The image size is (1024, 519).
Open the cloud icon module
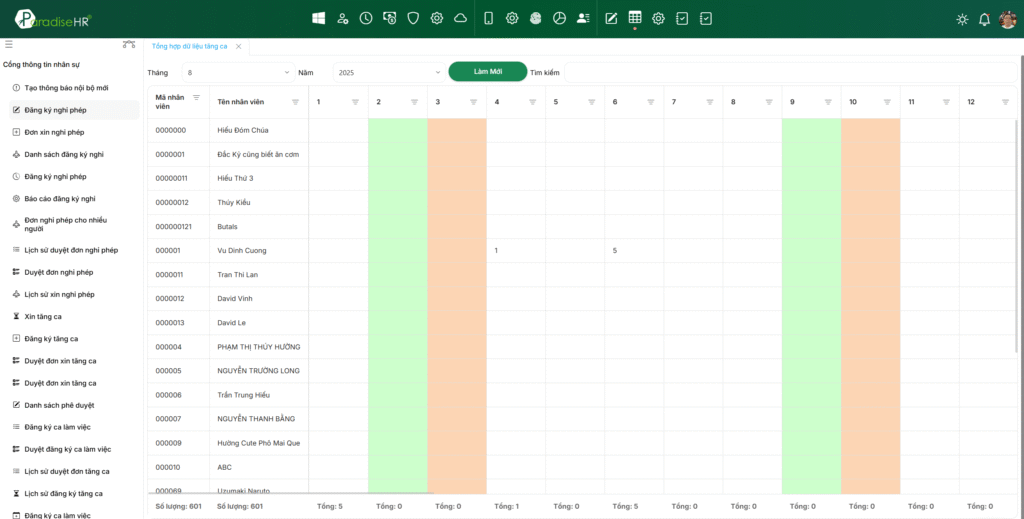coord(460,18)
